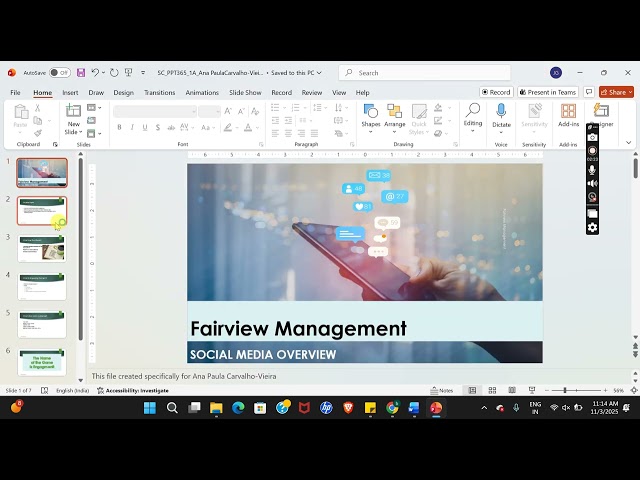Open the Comments pane icon

pos(589,92)
